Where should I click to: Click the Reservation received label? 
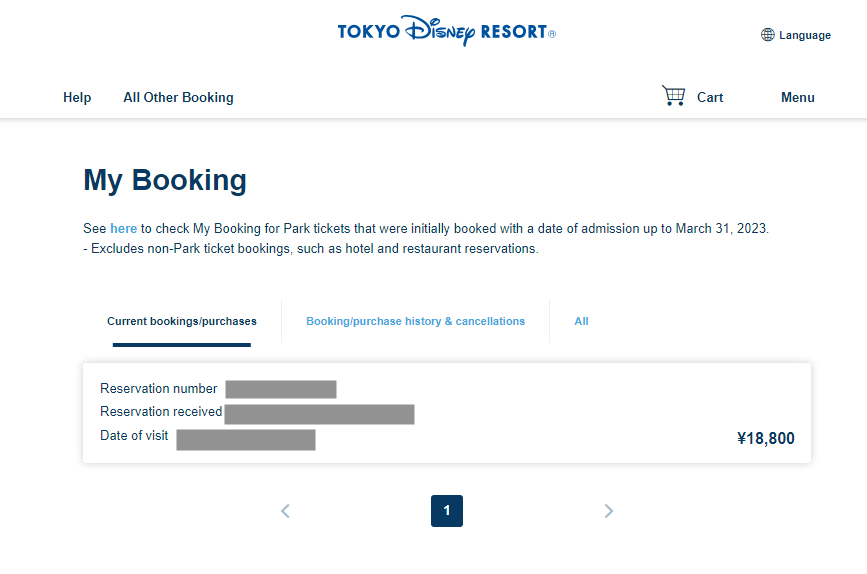[161, 411]
